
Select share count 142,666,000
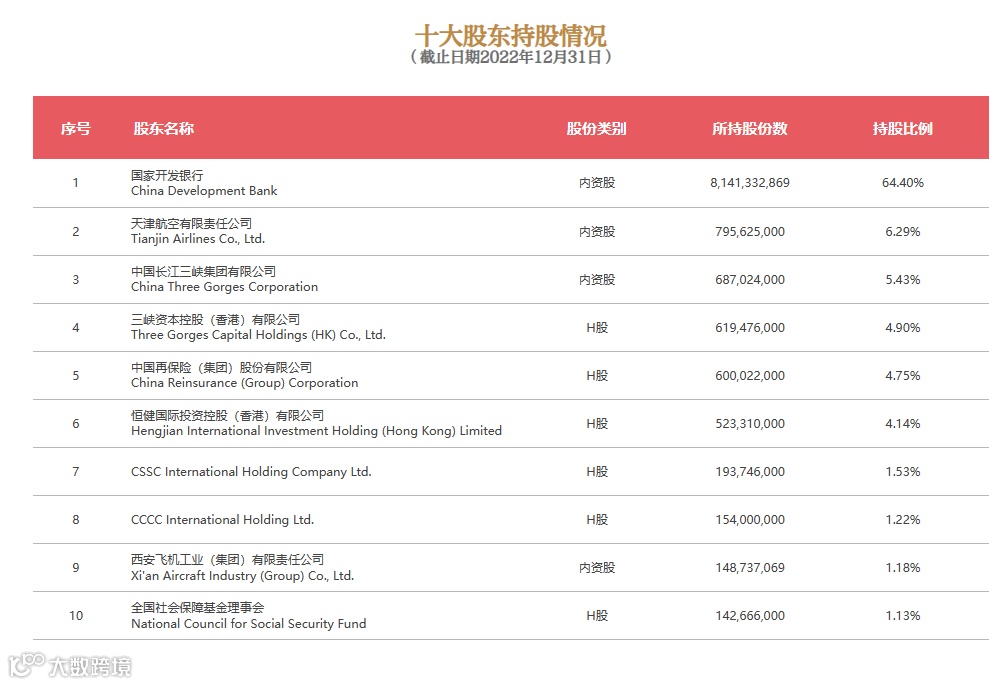pyautogui.click(x=749, y=616)
